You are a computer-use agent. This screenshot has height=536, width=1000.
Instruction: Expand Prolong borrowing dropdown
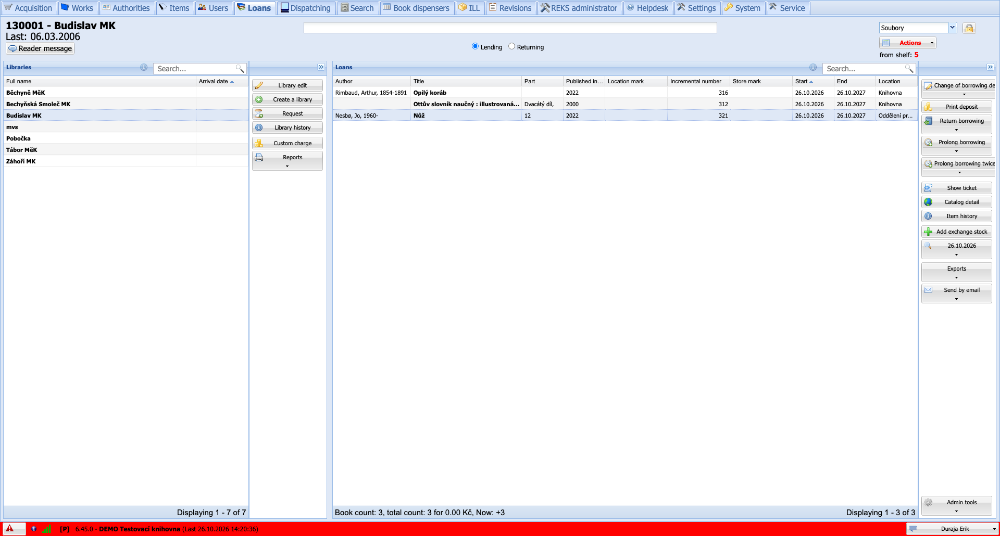point(956,145)
